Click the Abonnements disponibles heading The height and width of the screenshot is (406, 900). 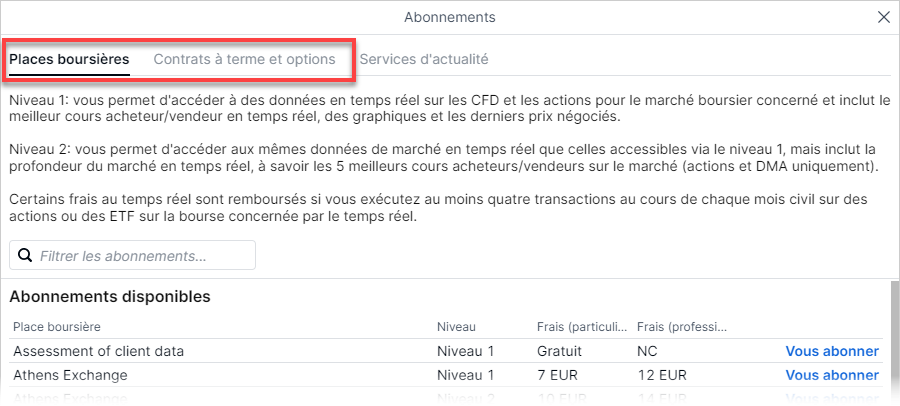(110, 297)
